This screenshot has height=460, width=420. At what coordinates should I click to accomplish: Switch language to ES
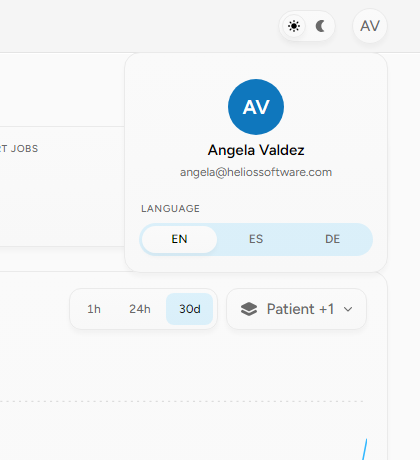pyautogui.click(x=256, y=239)
